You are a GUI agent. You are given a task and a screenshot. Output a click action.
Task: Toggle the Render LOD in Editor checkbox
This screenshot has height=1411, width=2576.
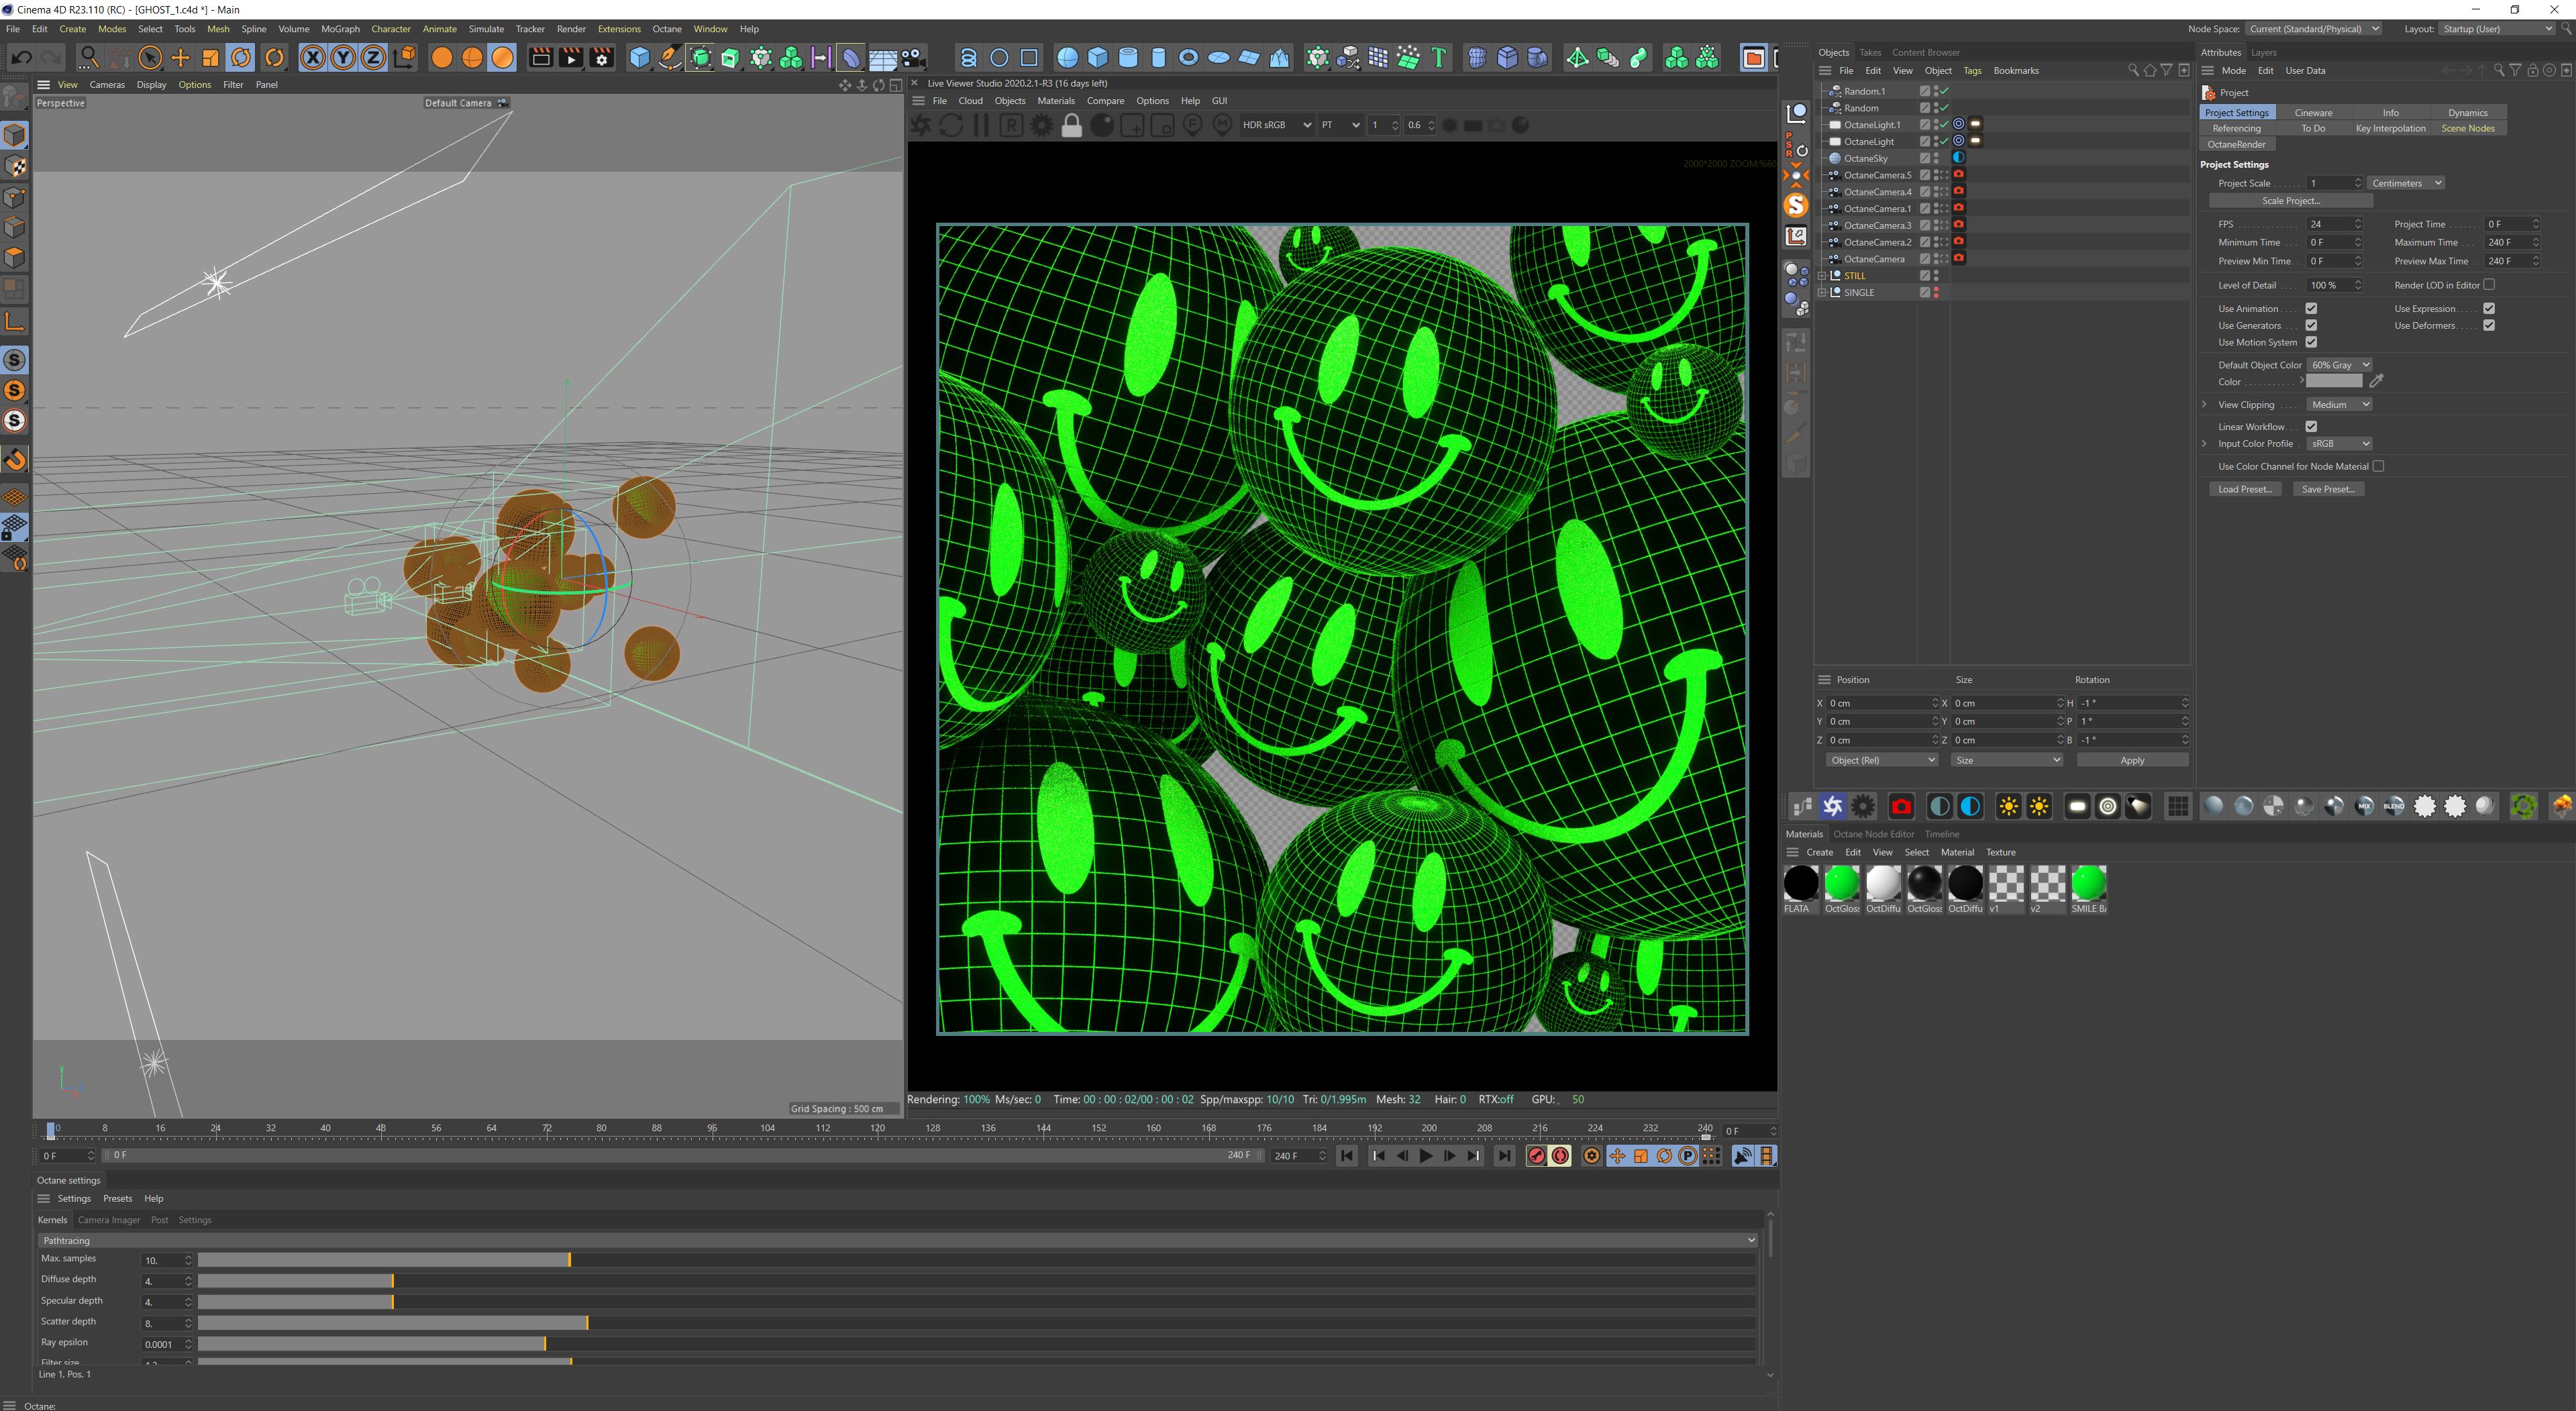tap(2489, 284)
